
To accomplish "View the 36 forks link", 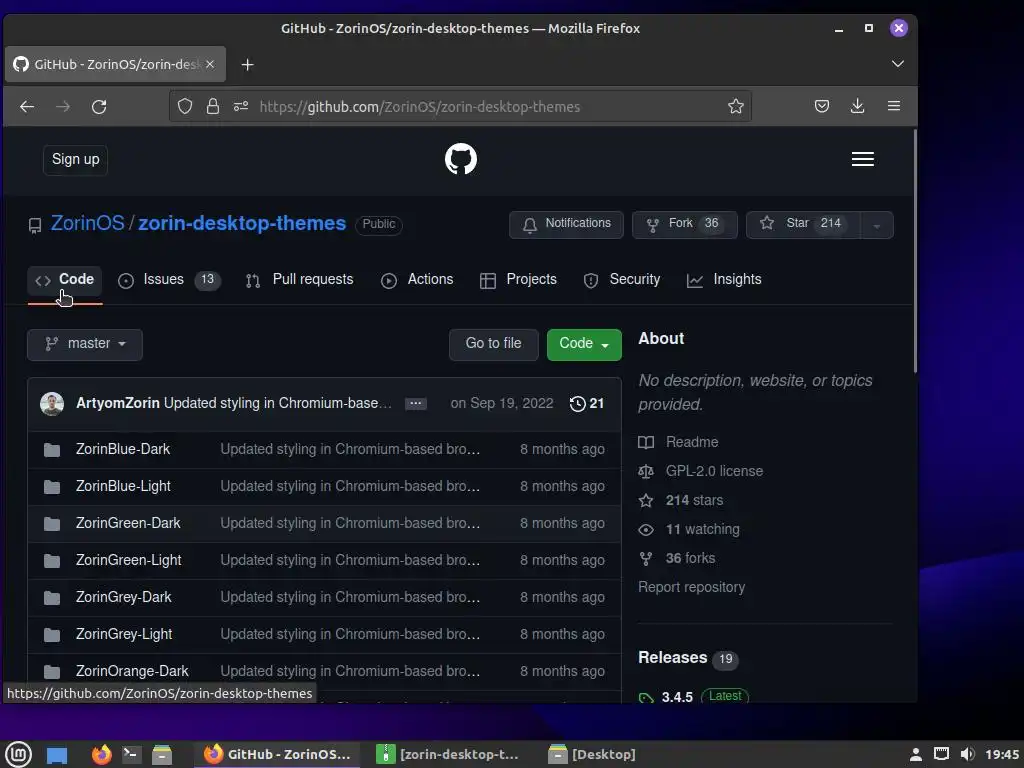I will (690, 559).
